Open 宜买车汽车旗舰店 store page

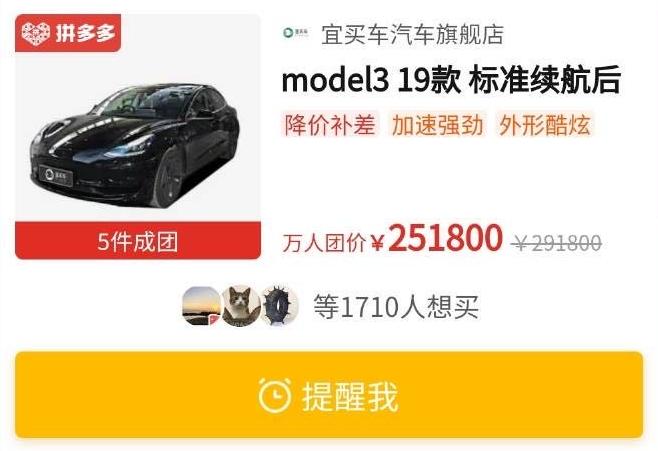coord(413,34)
